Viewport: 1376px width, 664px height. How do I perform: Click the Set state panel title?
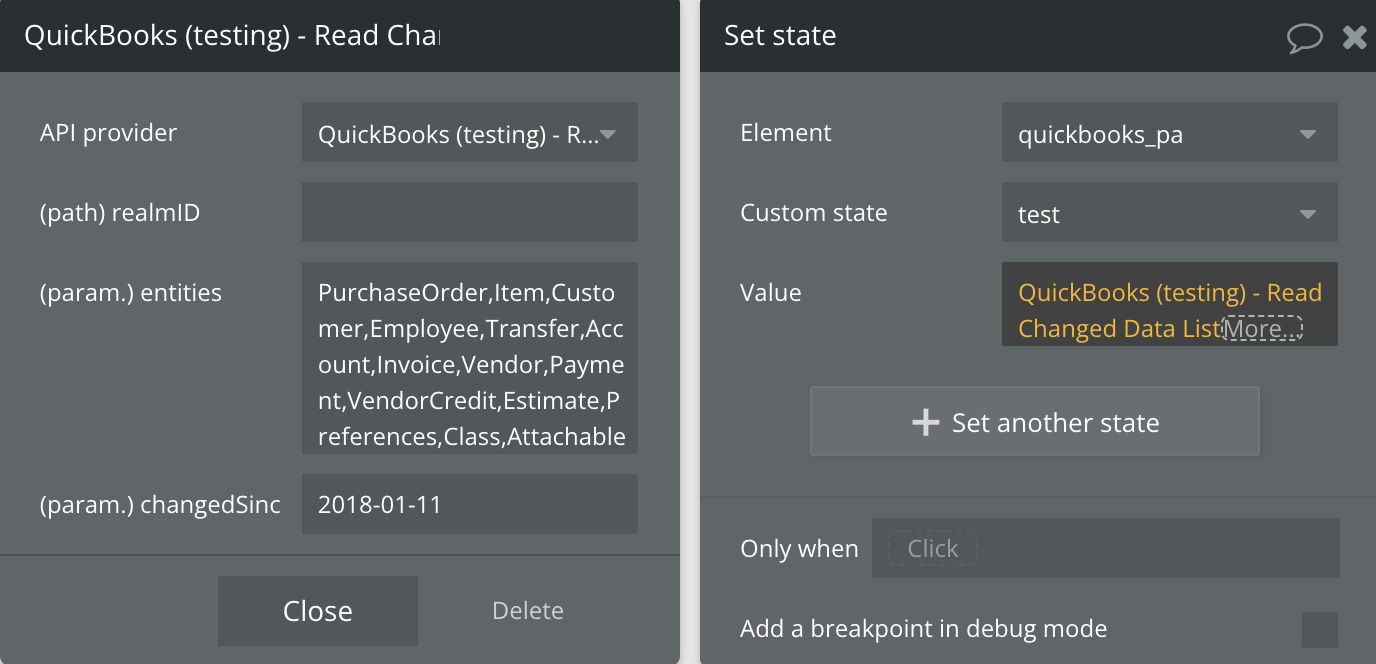780,36
